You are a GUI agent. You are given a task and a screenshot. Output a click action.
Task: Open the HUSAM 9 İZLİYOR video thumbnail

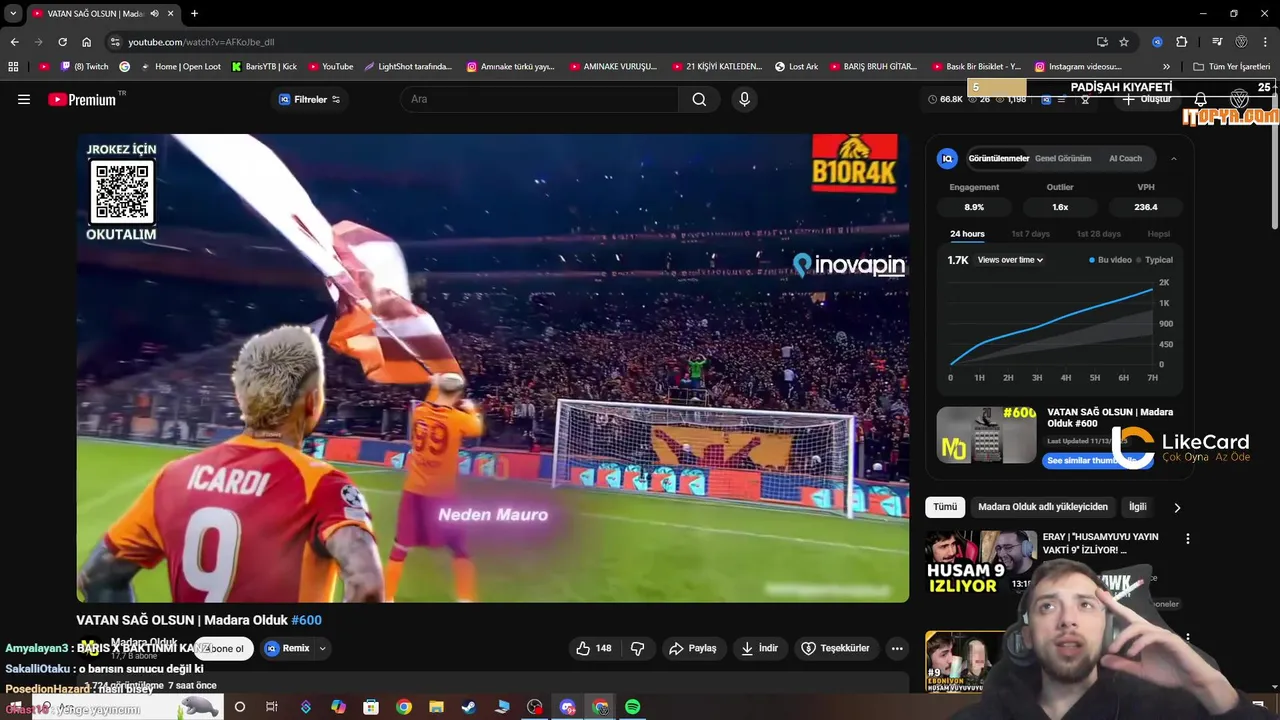[980, 562]
